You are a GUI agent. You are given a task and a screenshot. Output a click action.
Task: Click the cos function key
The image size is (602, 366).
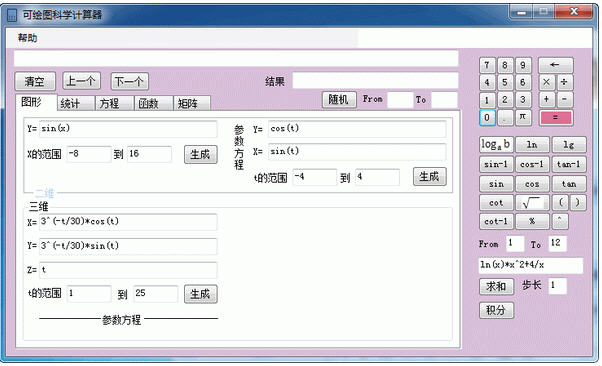(x=532, y=184)
